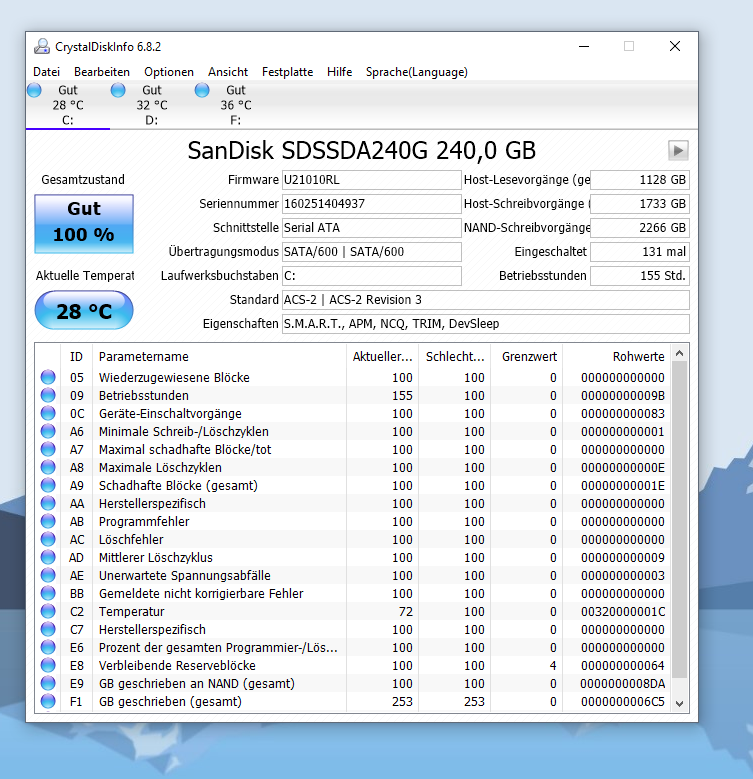The height and width of the screenshot is (779, 753).
Task: Select the D: drive status orb
Action: click(x=118, y=90)
